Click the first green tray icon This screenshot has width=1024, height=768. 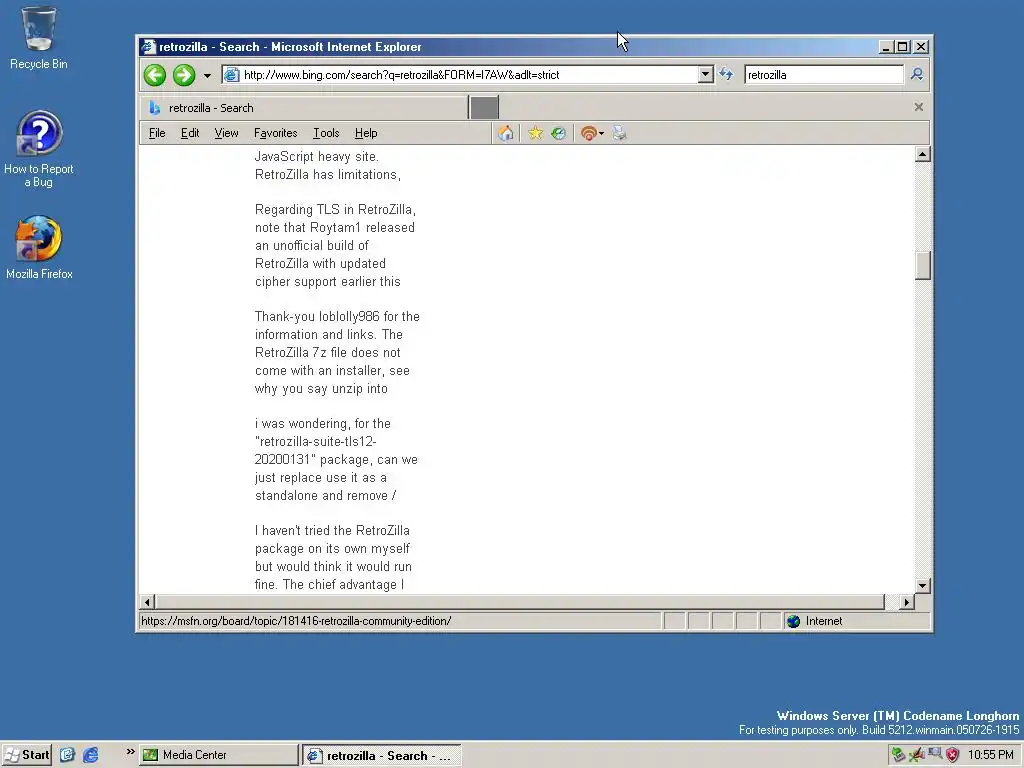(898, 755)
